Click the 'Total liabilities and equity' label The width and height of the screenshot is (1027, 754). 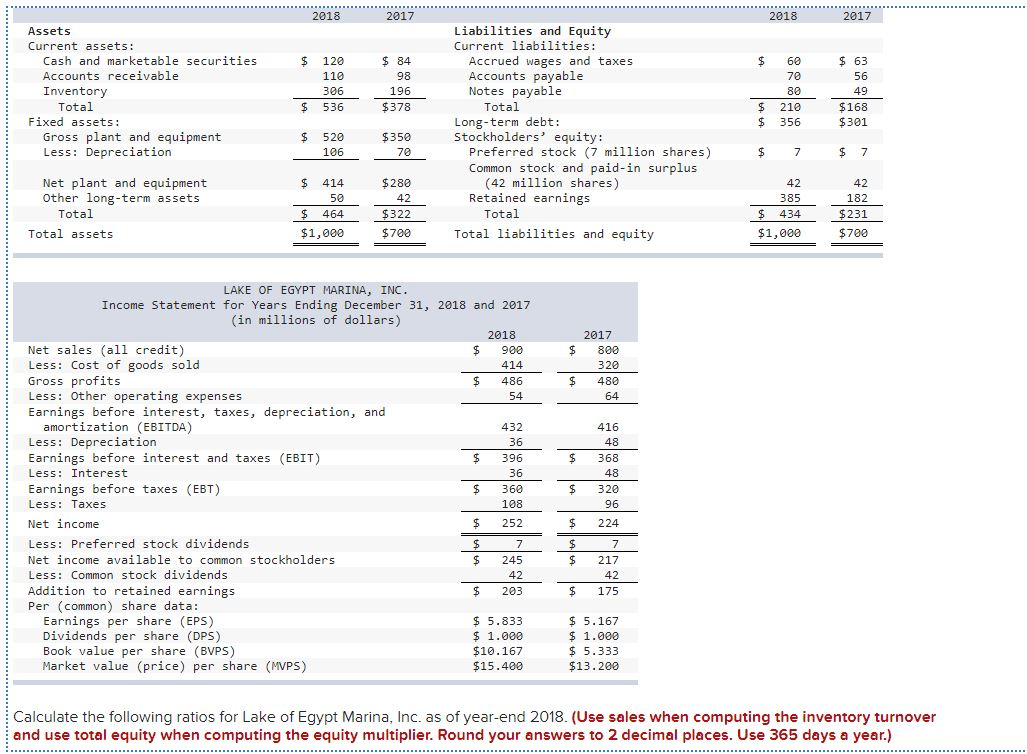(x=553, y=234)
